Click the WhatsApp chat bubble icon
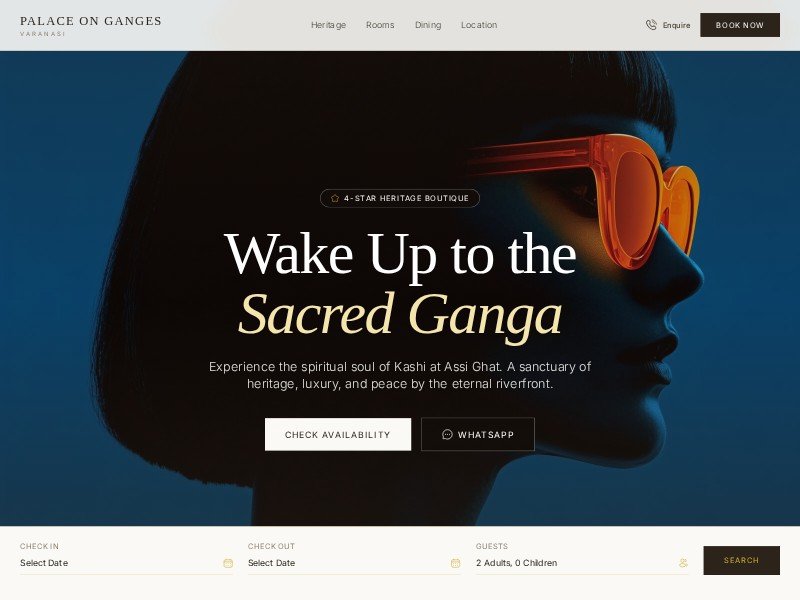 (447, 434)
